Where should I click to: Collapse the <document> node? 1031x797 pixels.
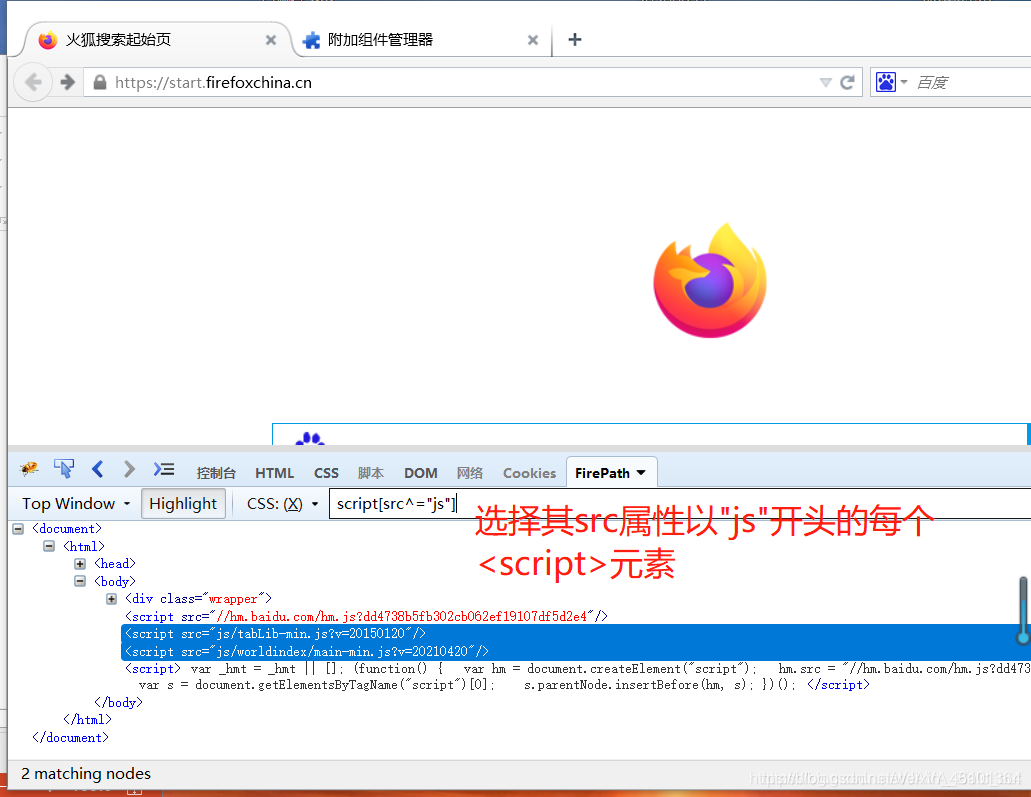coord(18,529)
